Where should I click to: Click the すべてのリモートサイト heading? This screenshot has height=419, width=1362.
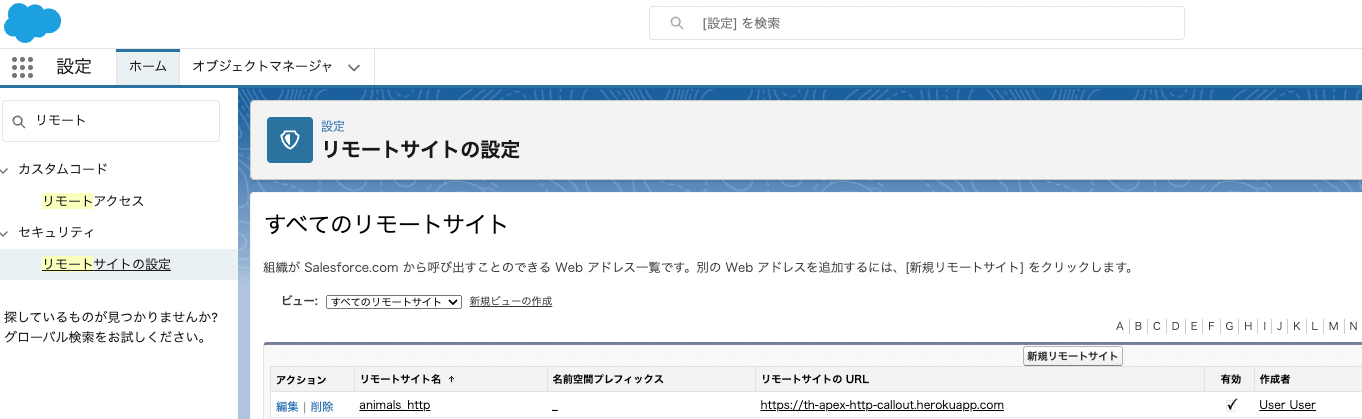click(x=387, y=223)
